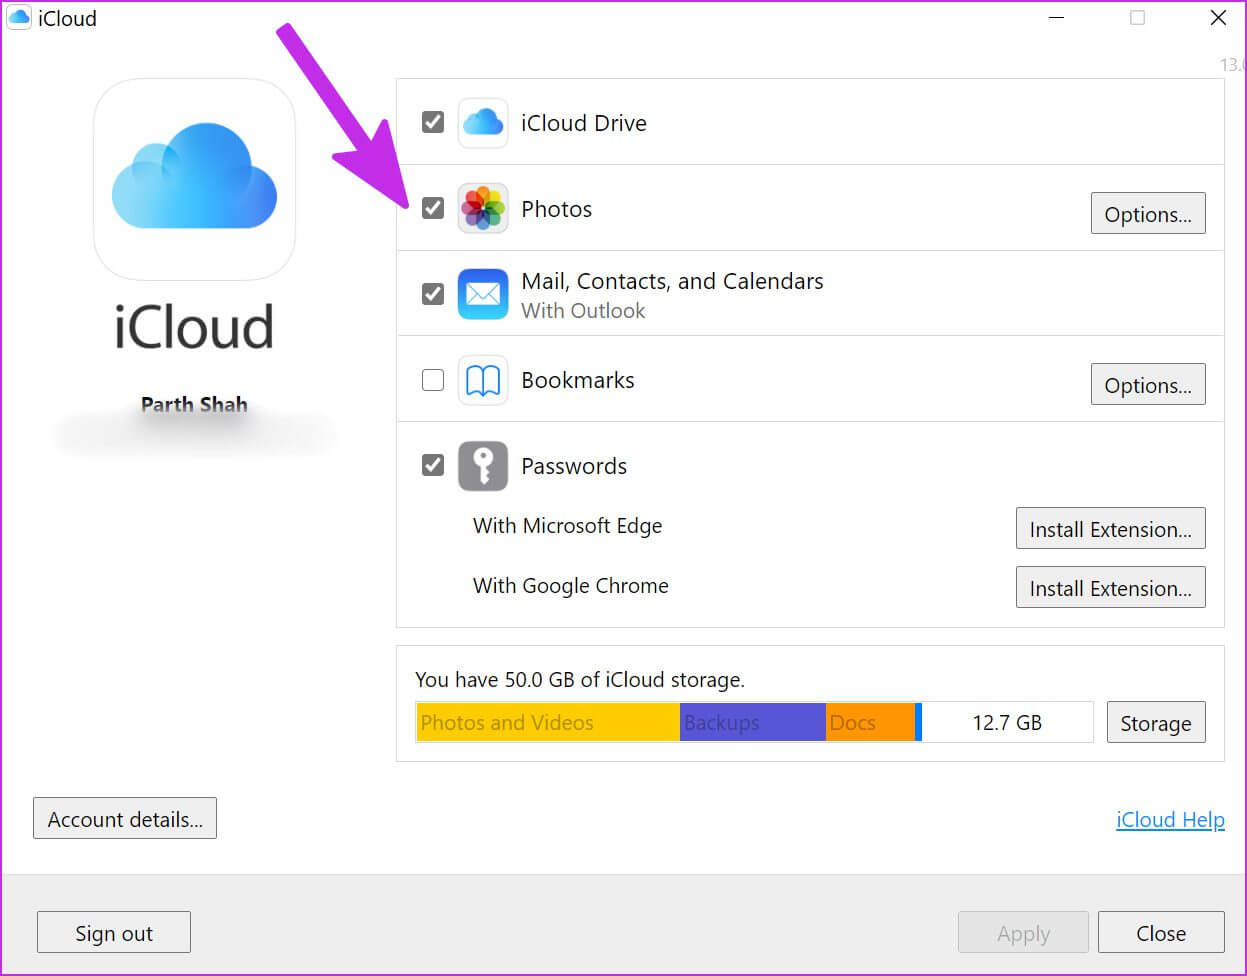The width and height of the screenshot is (1247, 976).
Task: Click the large iCloud wordmark
Action: coord(194,327)
